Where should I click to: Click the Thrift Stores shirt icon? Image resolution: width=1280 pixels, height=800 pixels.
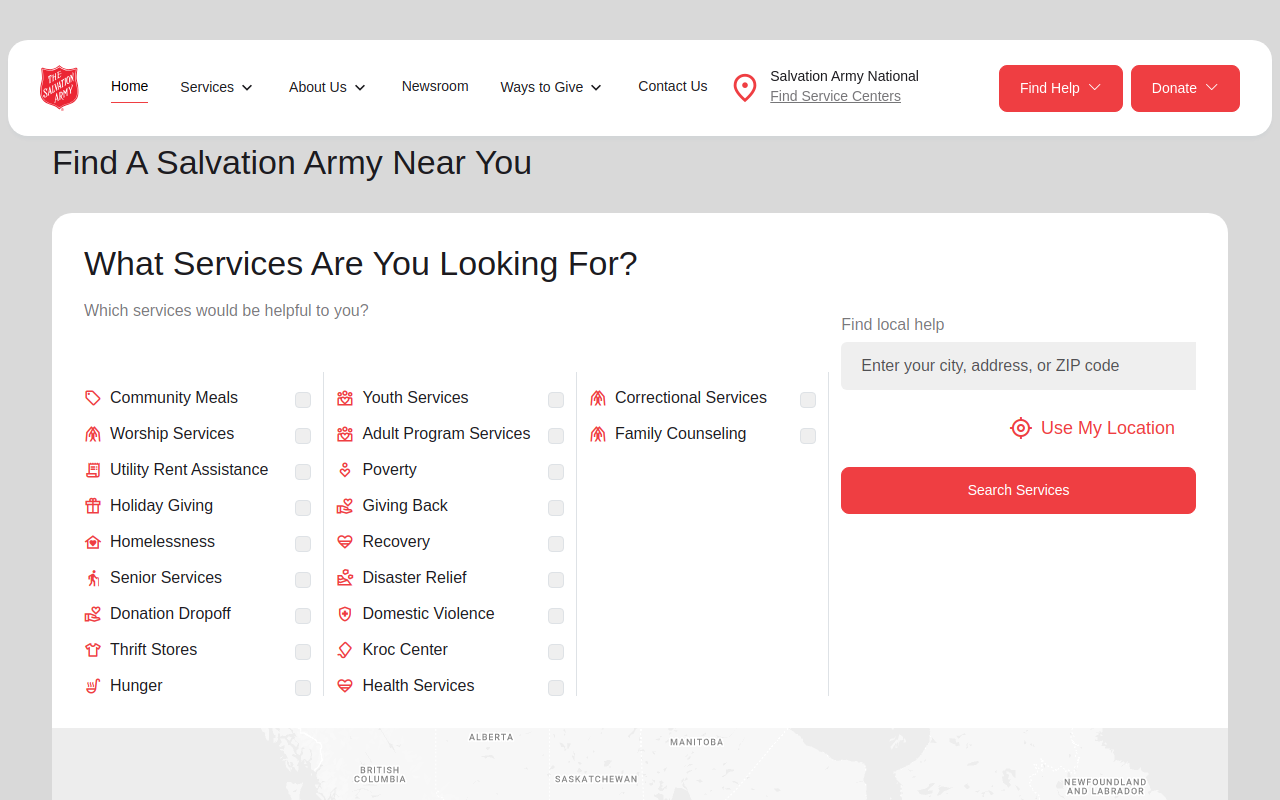(x=93, y=650)
